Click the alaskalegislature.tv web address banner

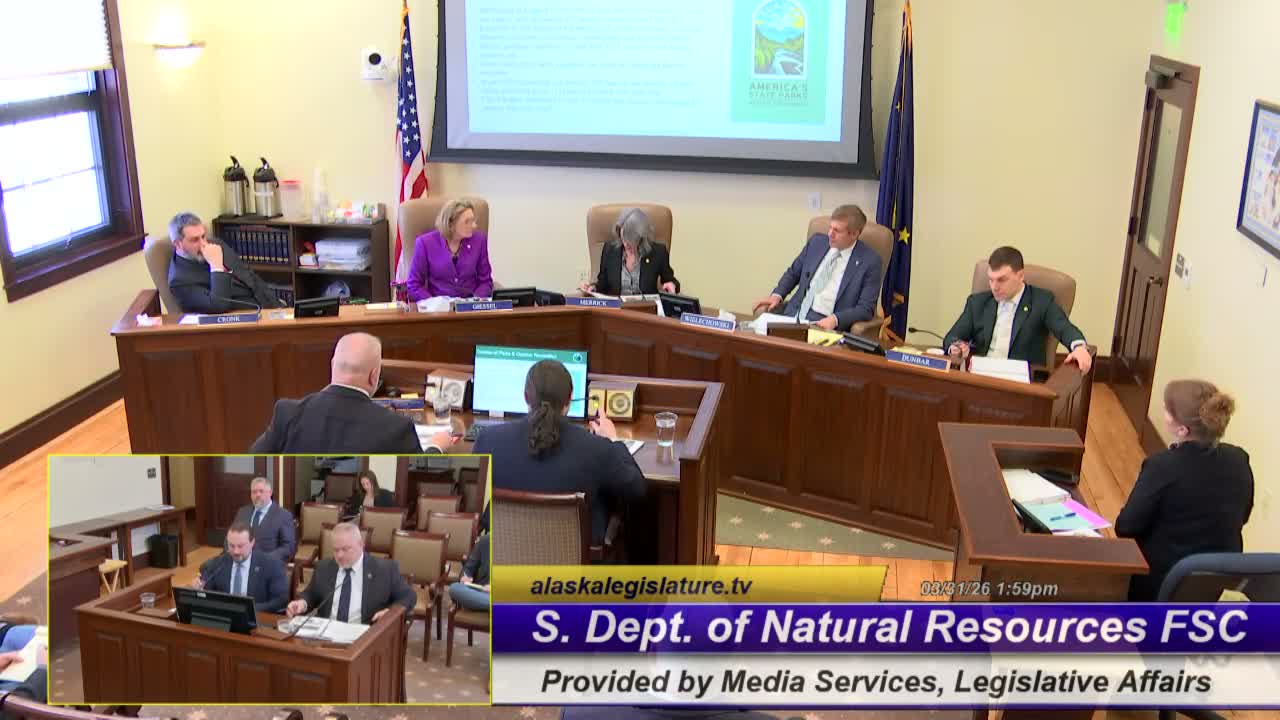pos(689,585)
